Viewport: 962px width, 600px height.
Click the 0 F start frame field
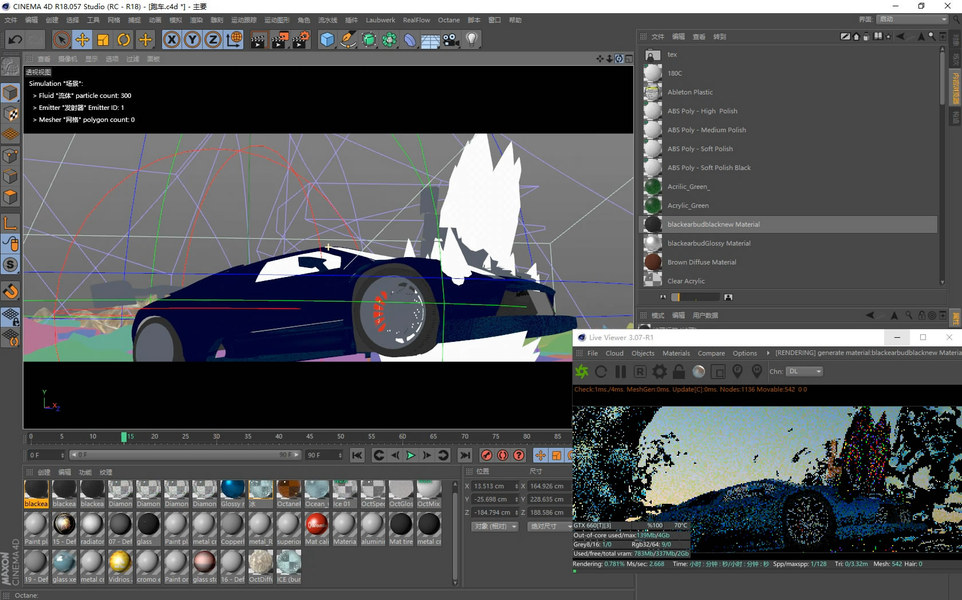tap(45, 455)
